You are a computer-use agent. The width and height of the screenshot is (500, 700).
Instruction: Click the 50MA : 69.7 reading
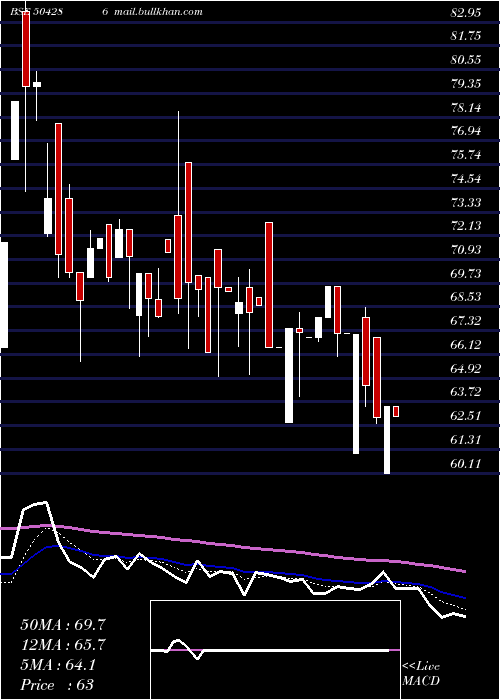pos(63,625)
